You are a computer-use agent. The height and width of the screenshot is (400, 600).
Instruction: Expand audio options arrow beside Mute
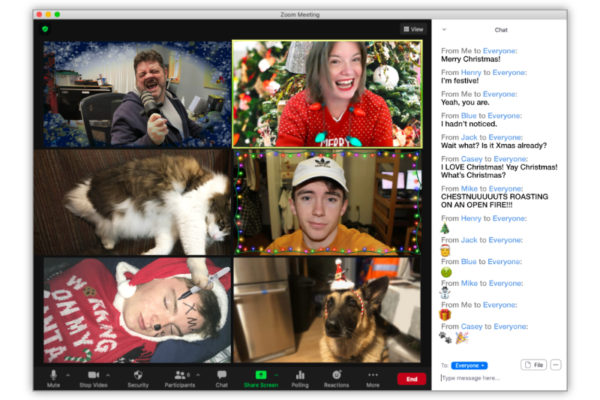pos(68,375)
